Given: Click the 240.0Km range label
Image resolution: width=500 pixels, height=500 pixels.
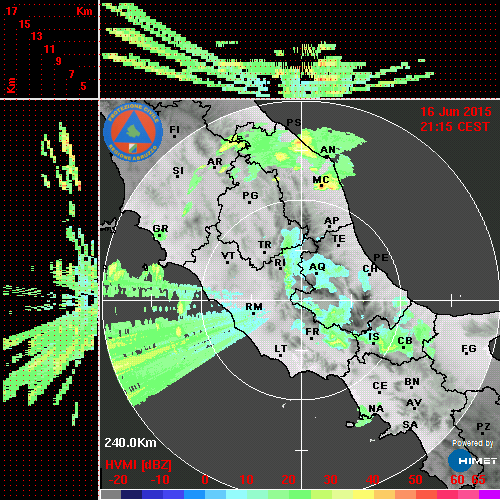Looking at the screenshot, I should point(130,443).
